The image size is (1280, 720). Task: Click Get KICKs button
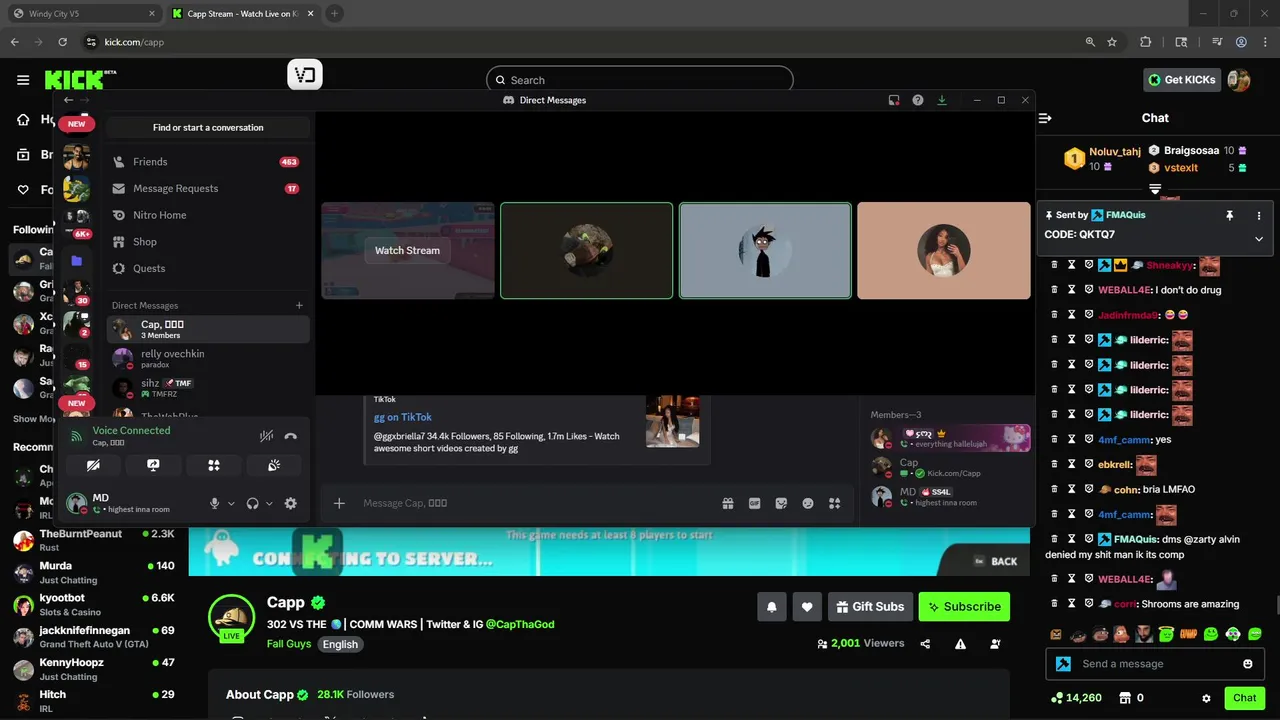[1182, 80]
